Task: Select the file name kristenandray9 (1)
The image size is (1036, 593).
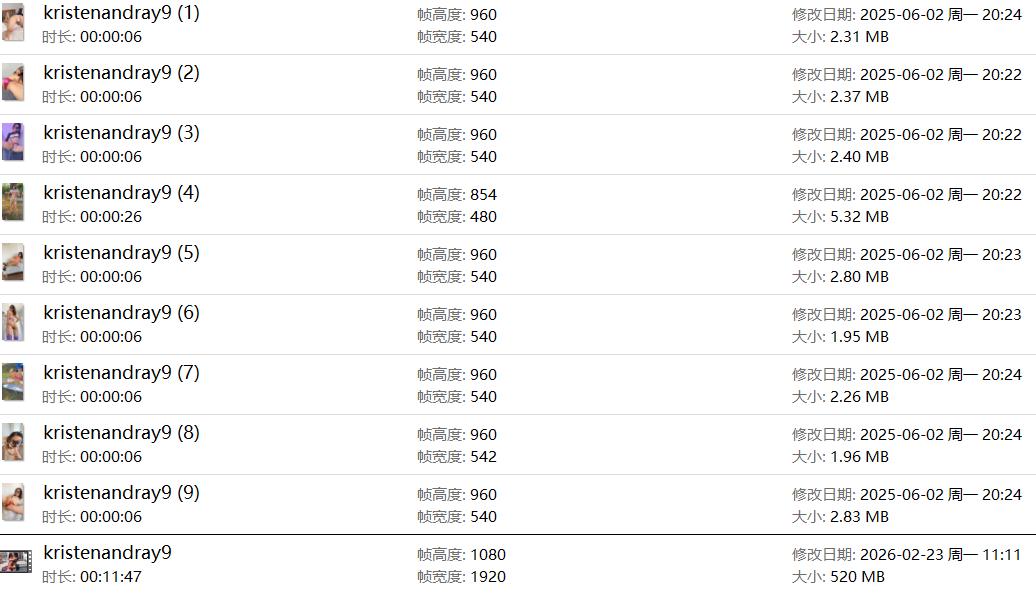Action: 121,13
